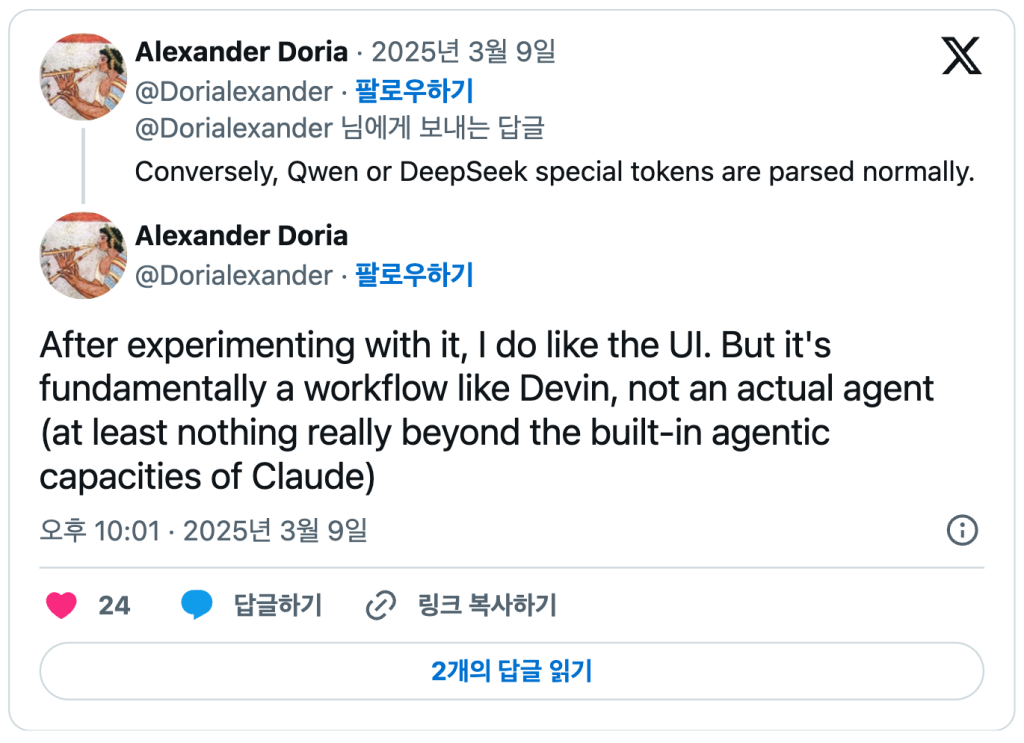Copy the link with the 링크 복사하기 label
This screenshot has width=1024, height=743.
coord(486,605)
